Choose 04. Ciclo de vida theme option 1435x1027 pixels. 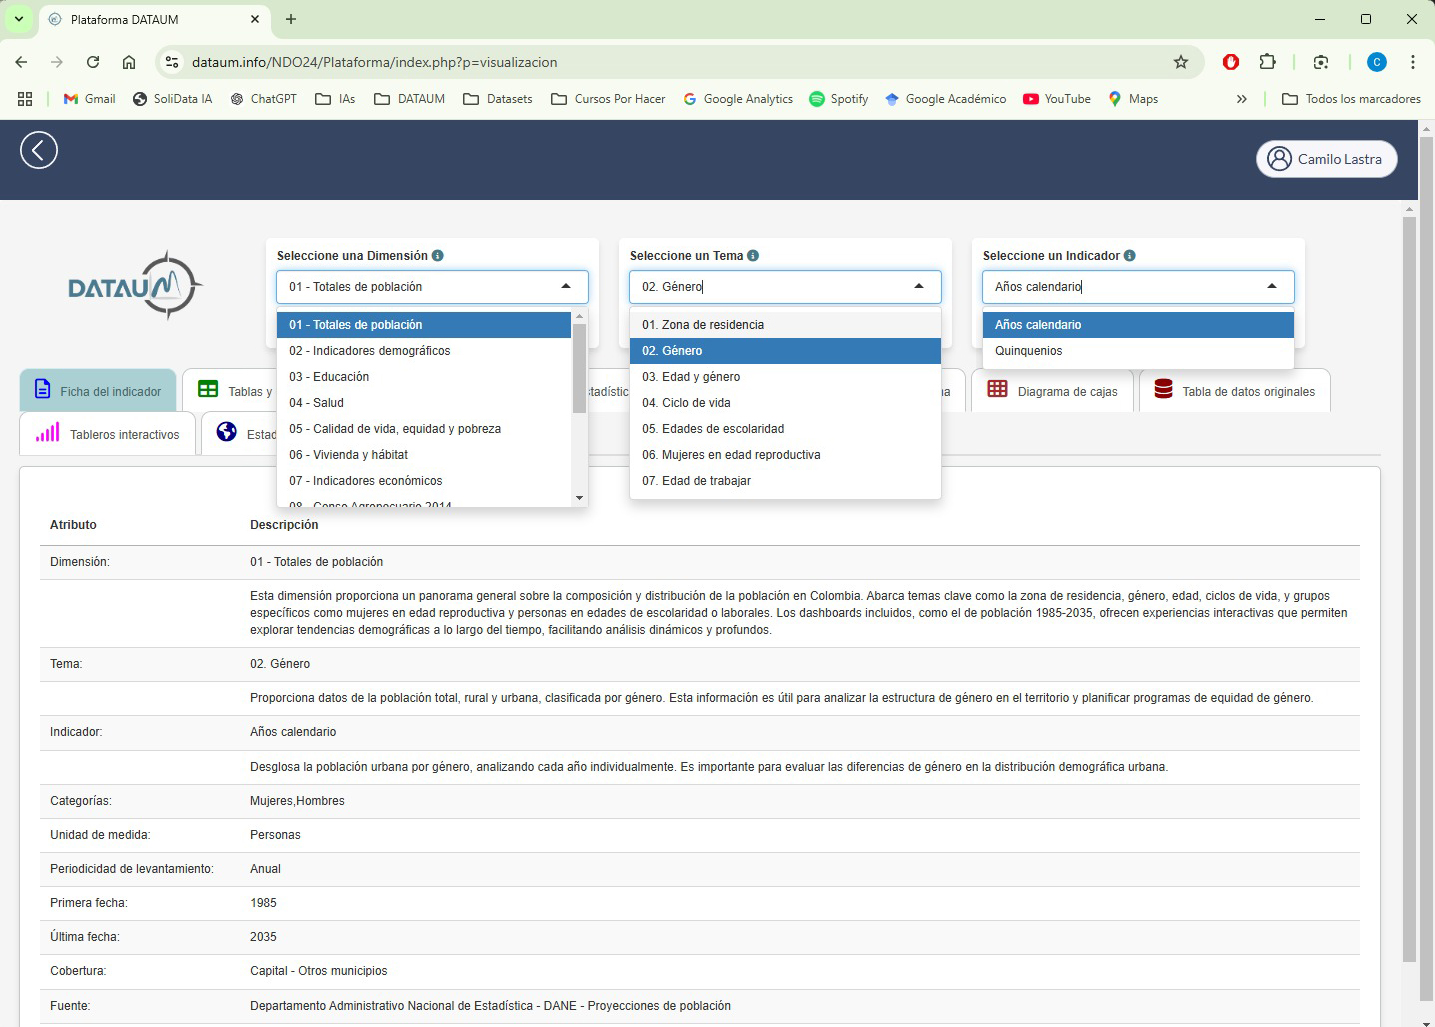tap(686, 403)
